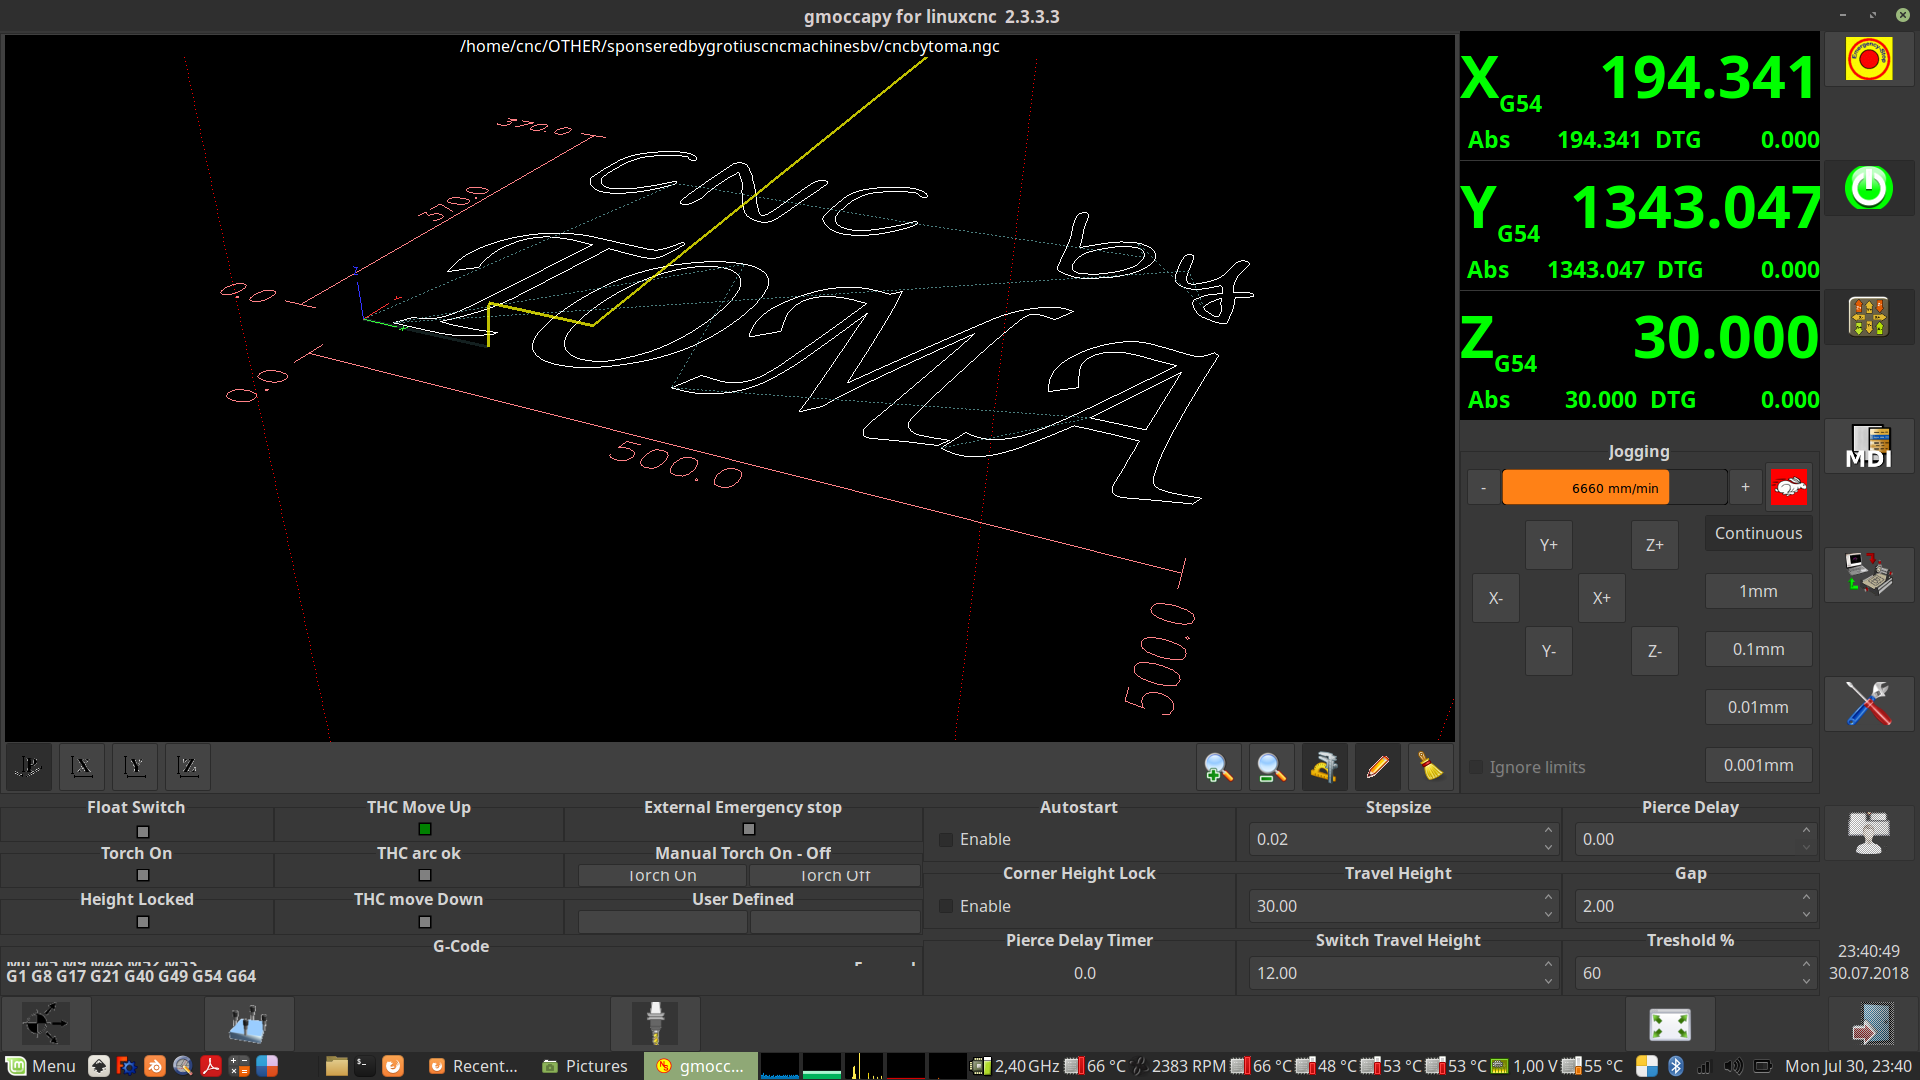Click the Bluetooth tray icon

point(1676,1066)
